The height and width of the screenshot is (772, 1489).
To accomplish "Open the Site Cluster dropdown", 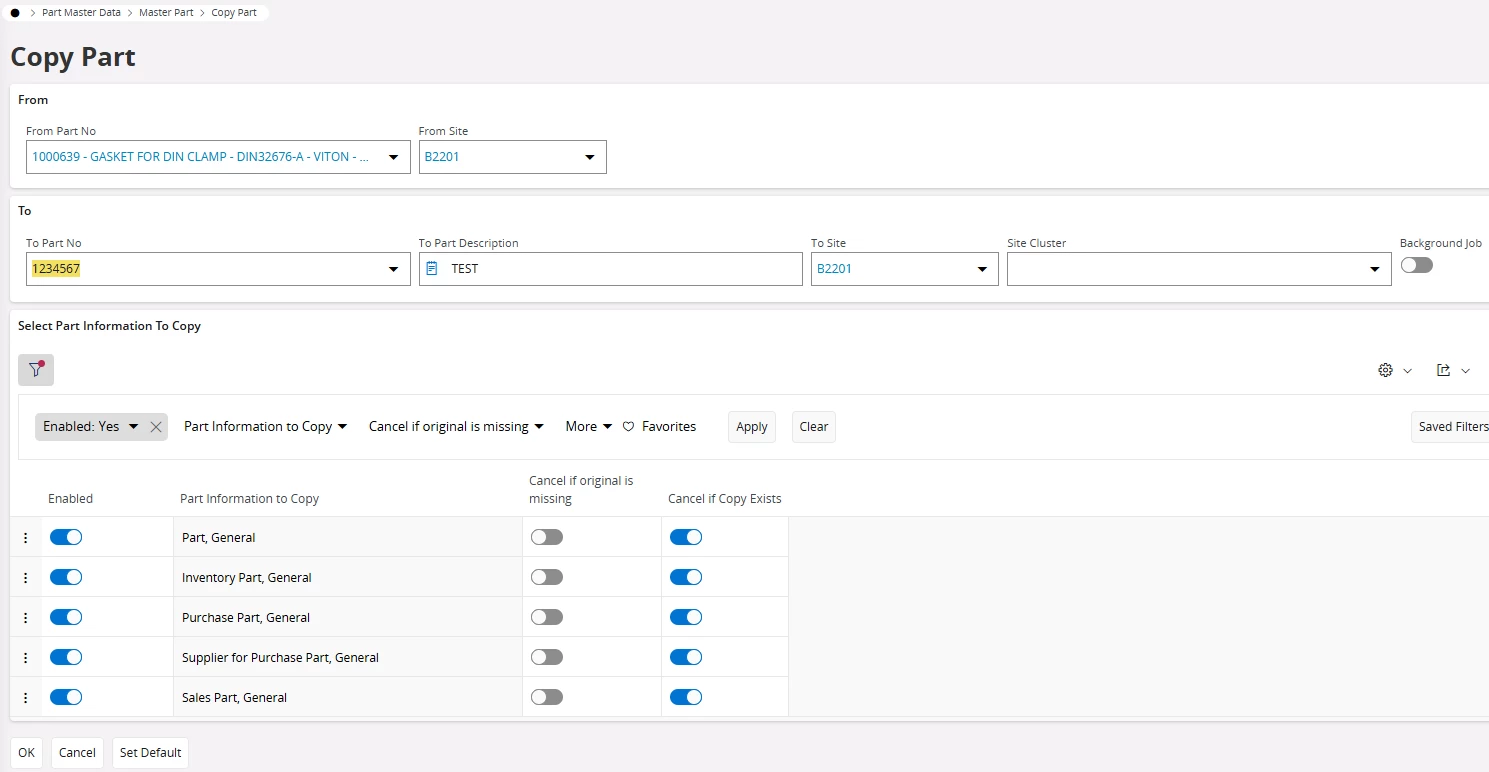I will (1374, 269).
